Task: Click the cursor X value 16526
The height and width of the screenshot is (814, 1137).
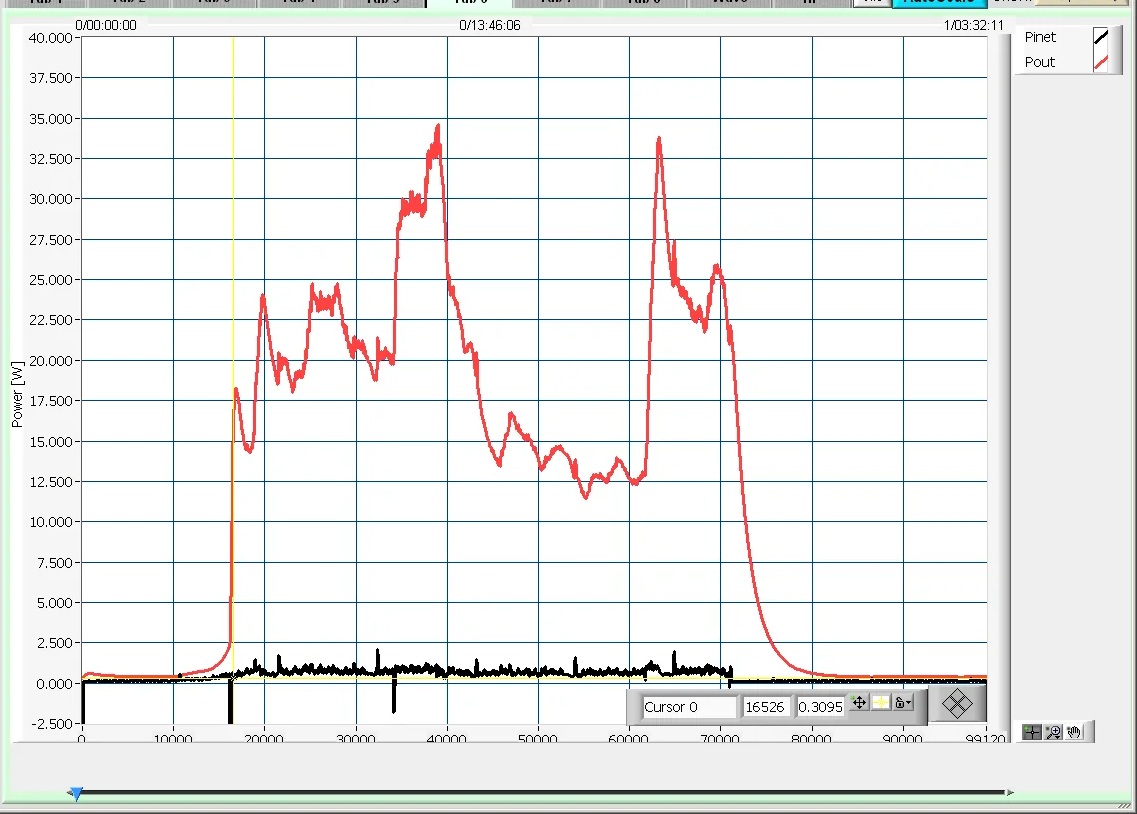Action: [x=765, y=707]
